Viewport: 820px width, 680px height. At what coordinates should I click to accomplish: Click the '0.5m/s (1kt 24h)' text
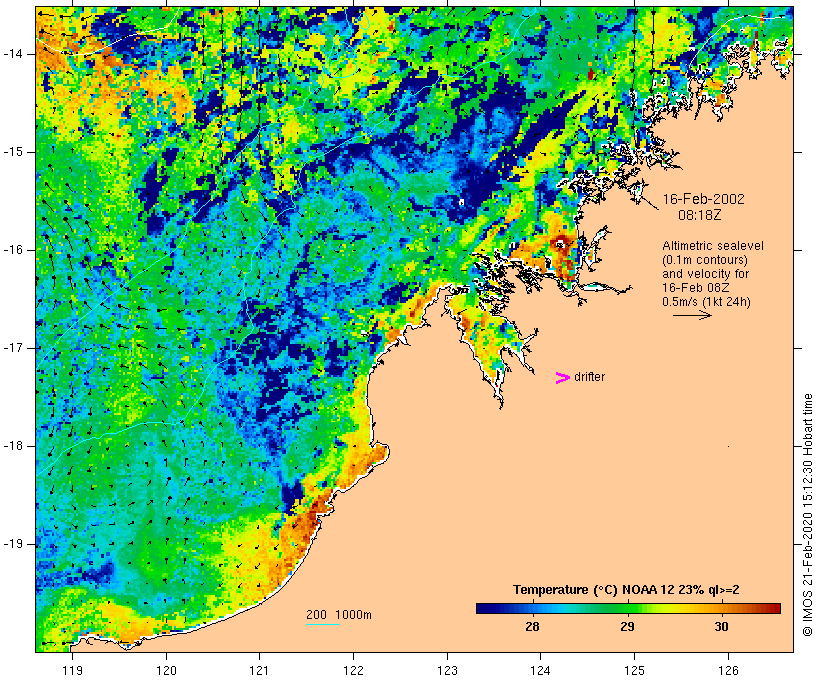(706, 302)
